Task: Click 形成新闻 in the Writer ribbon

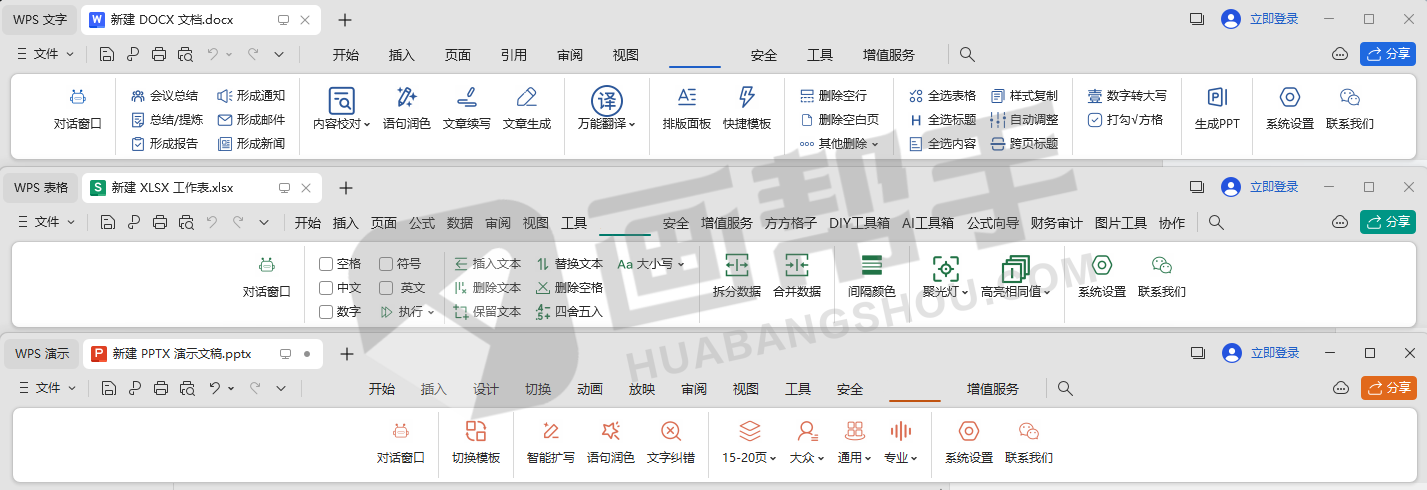Action: [251, 143]
